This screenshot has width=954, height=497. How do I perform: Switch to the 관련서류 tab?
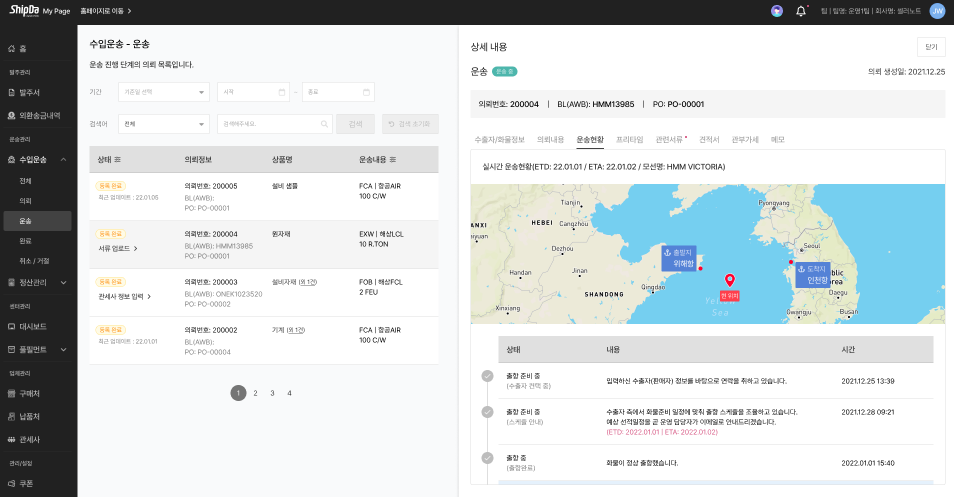point(671,139)
